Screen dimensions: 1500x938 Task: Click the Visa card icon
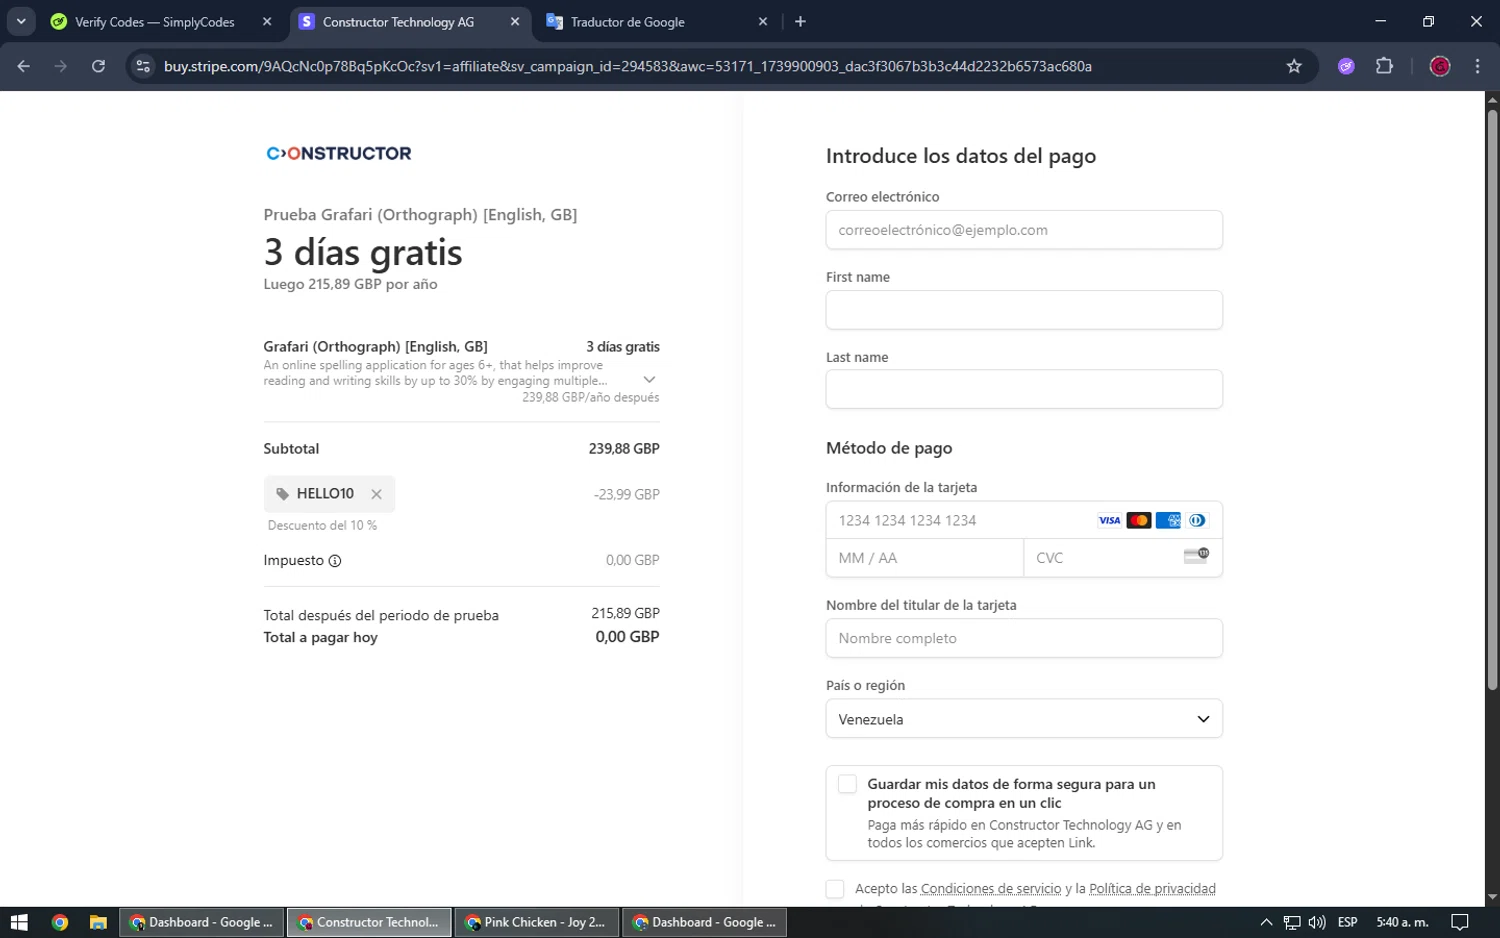tap(1109, 520)
